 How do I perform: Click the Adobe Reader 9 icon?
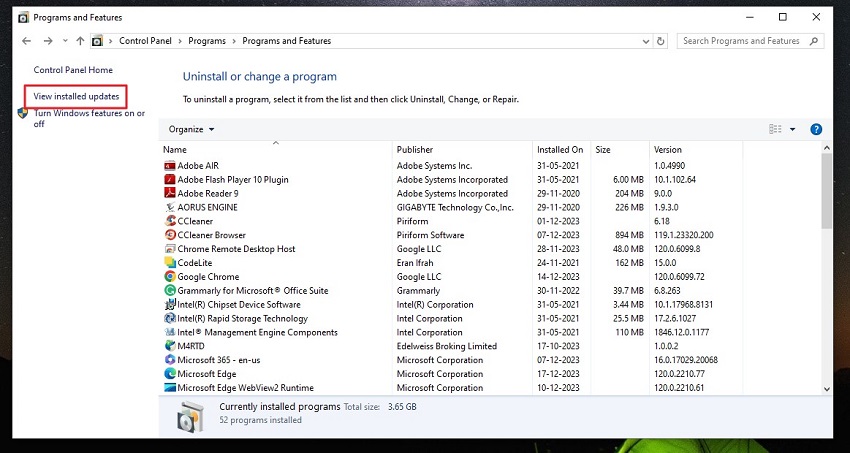(x=170, y=193)
